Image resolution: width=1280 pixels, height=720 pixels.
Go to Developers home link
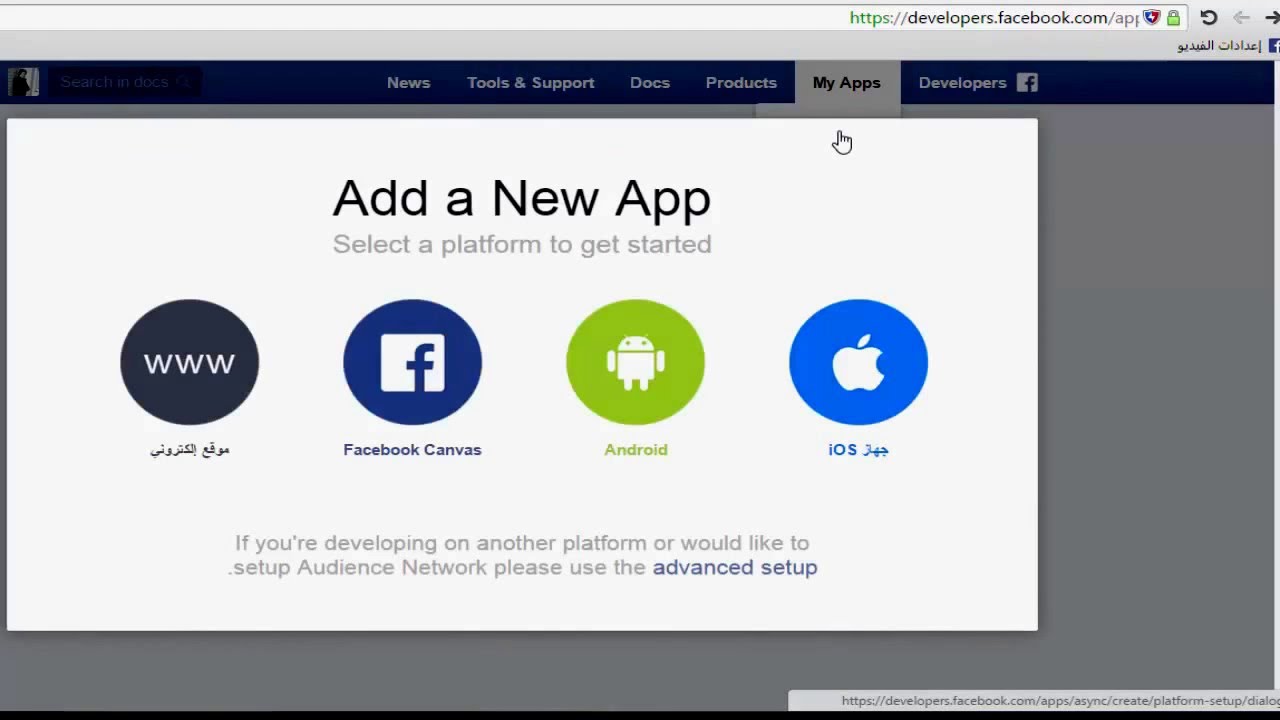coord(962,83)
